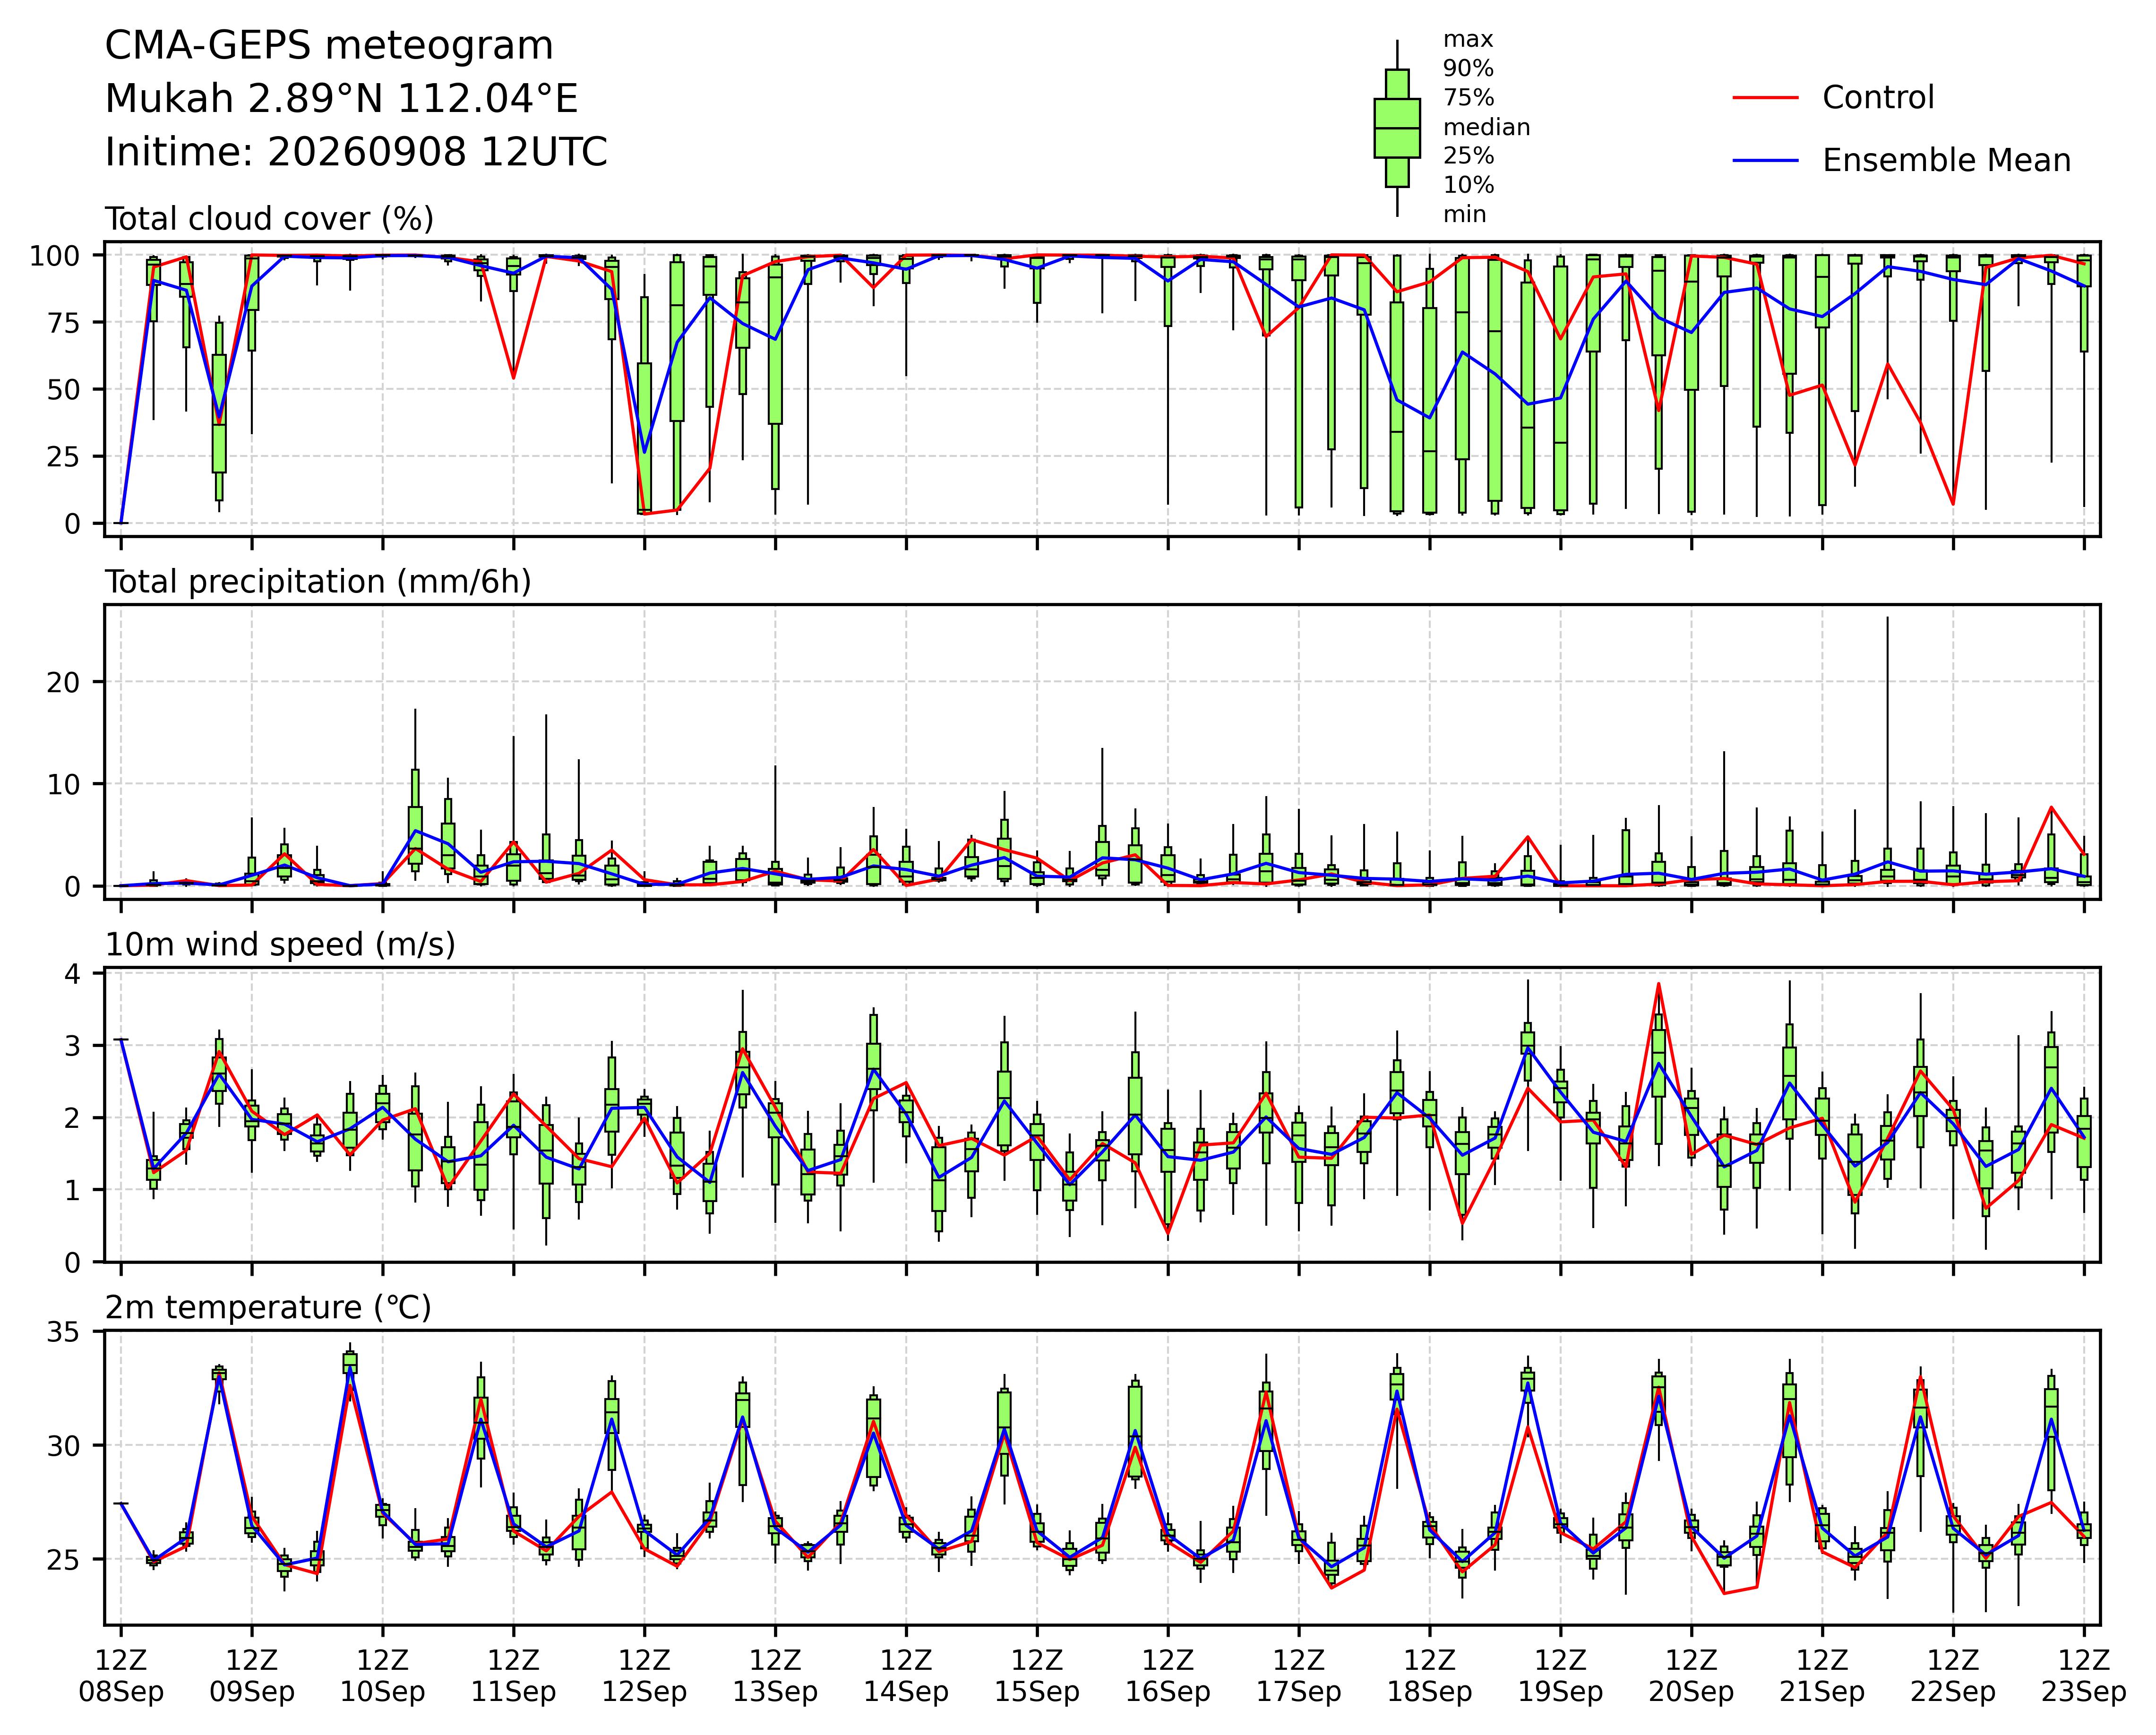The height and width of the screenshot is (1735, 2156).
Task: Click the 10m wind speed panel title
Action: click(x=280, y=945)
